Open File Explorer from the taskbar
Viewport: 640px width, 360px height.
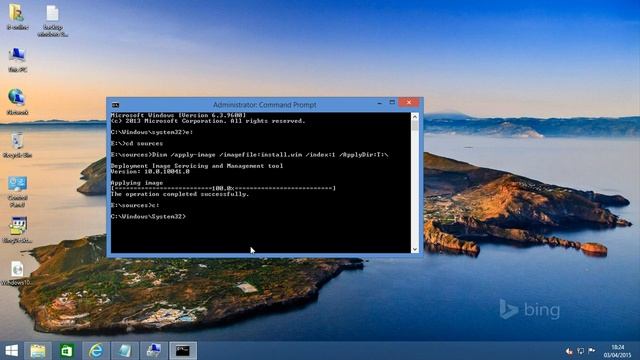coord(38,351)
